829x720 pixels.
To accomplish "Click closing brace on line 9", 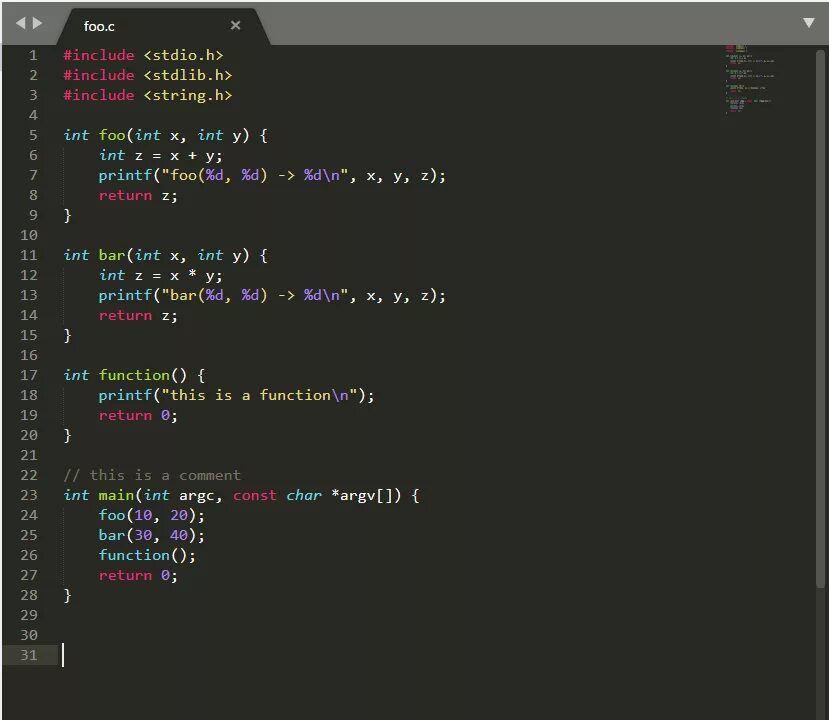I will click(67, 216).
